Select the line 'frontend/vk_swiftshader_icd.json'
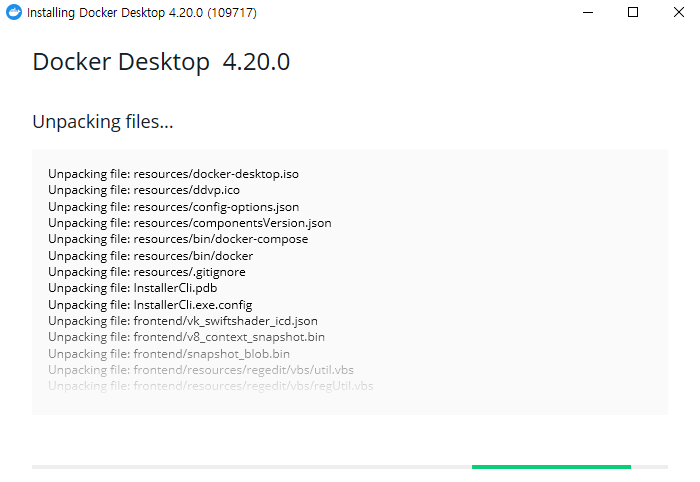 tap(183, 321)
